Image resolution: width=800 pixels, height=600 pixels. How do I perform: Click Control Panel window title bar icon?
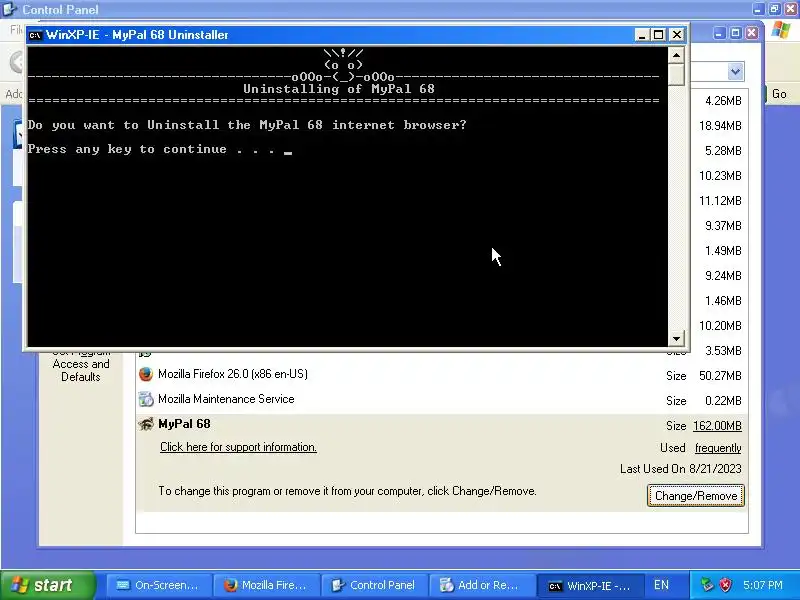point(10,9)
